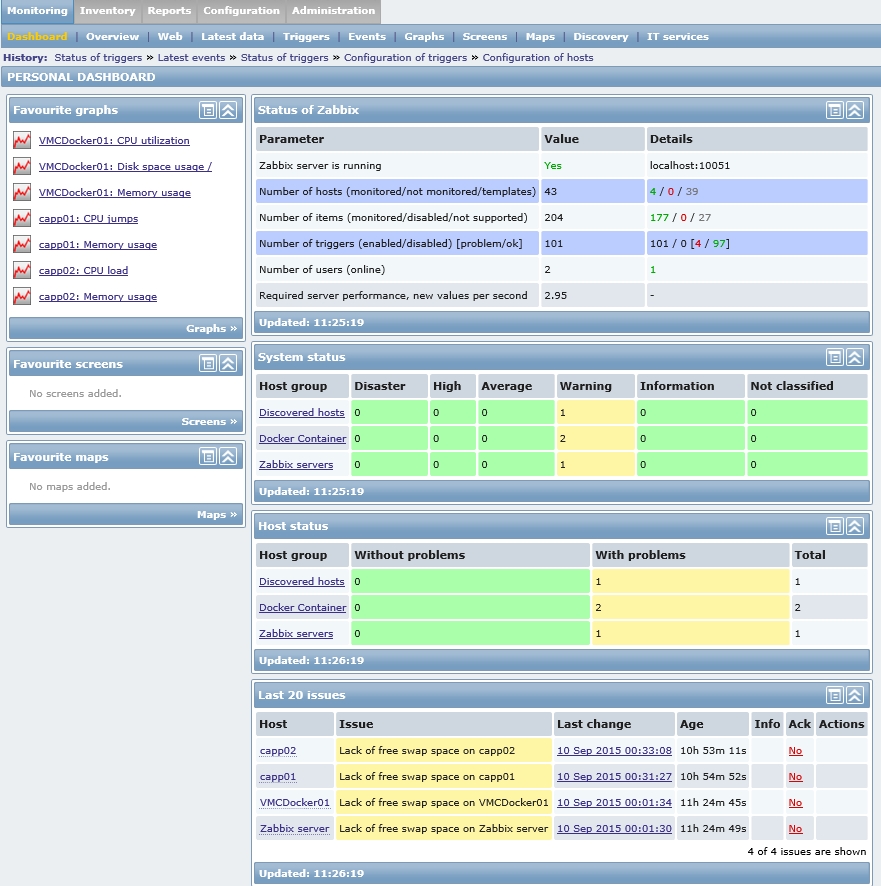Open Zabbix servers in Host status
This screenshot has height=886, width=881.
[296, 633]
